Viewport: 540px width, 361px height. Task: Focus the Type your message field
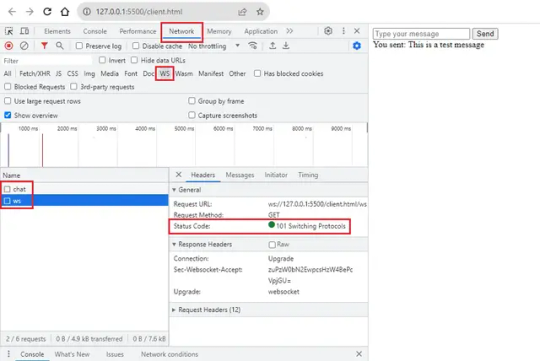coord(421,34)
